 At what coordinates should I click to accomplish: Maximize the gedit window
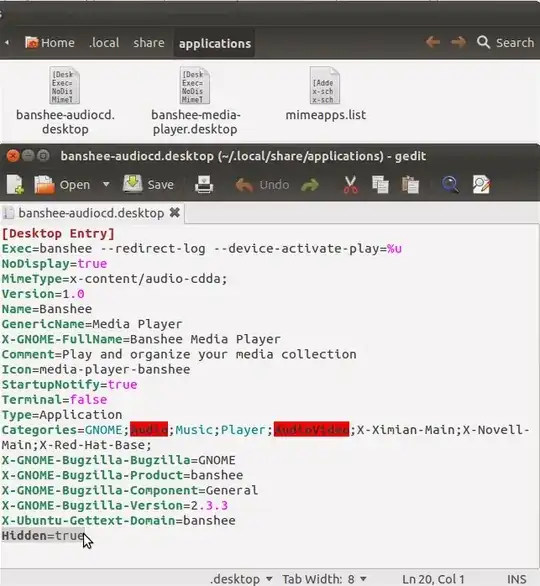coord(43,155)
